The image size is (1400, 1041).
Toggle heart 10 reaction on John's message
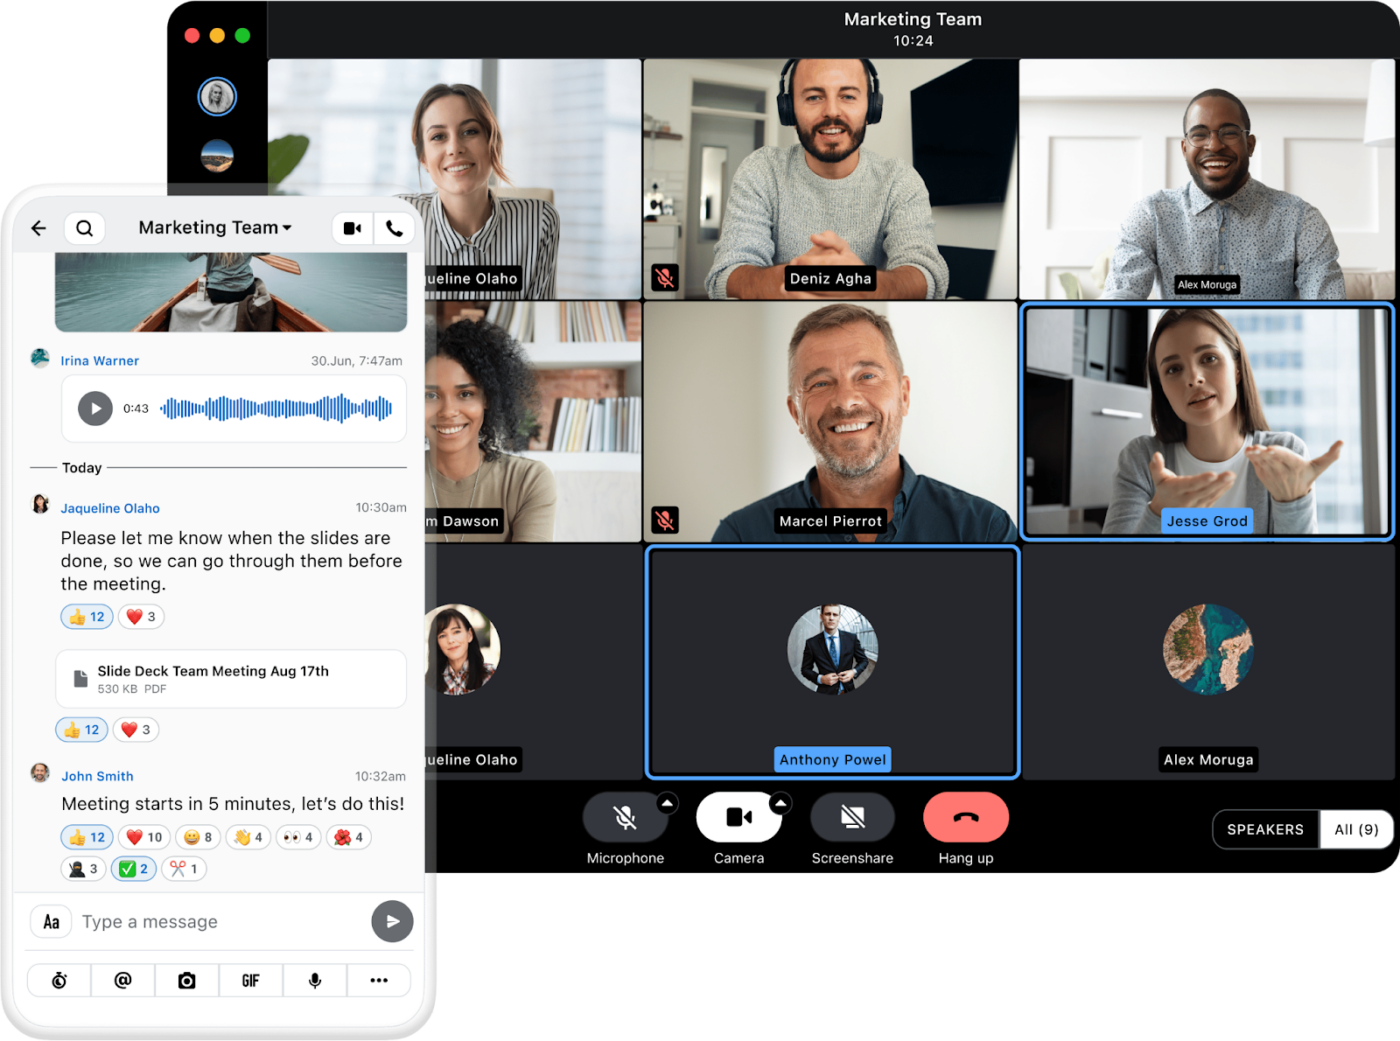click(144, 837)
